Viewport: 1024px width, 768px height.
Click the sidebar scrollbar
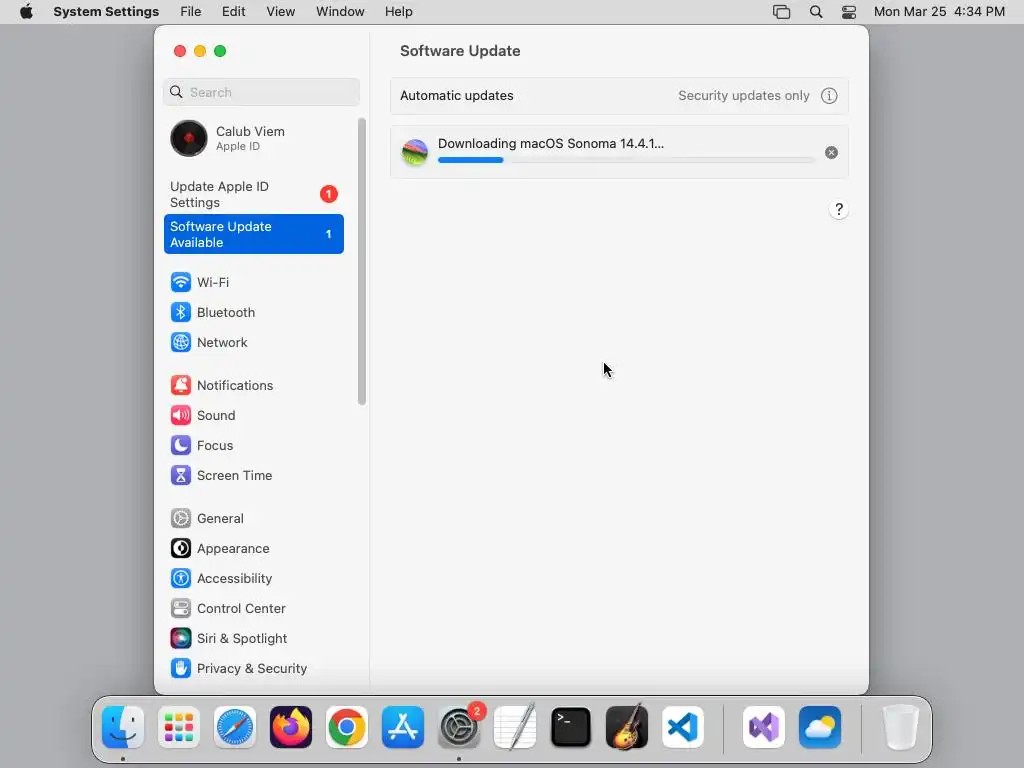tap(362, 261)
